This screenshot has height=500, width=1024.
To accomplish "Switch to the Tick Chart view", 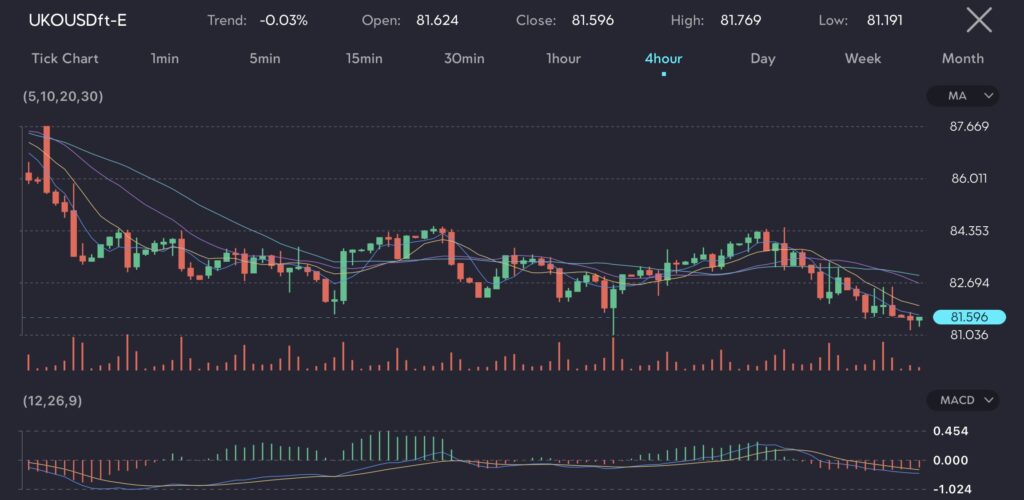I will pos(65,58).
